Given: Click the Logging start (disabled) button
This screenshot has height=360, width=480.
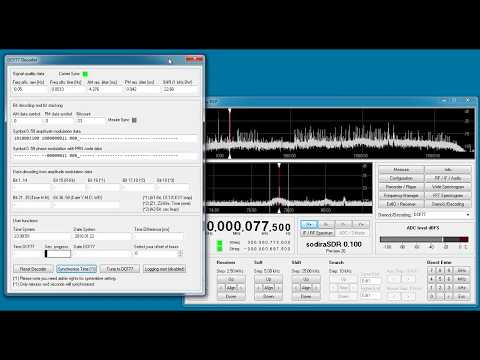Looking at the screenshot, I should click(164, 269).
